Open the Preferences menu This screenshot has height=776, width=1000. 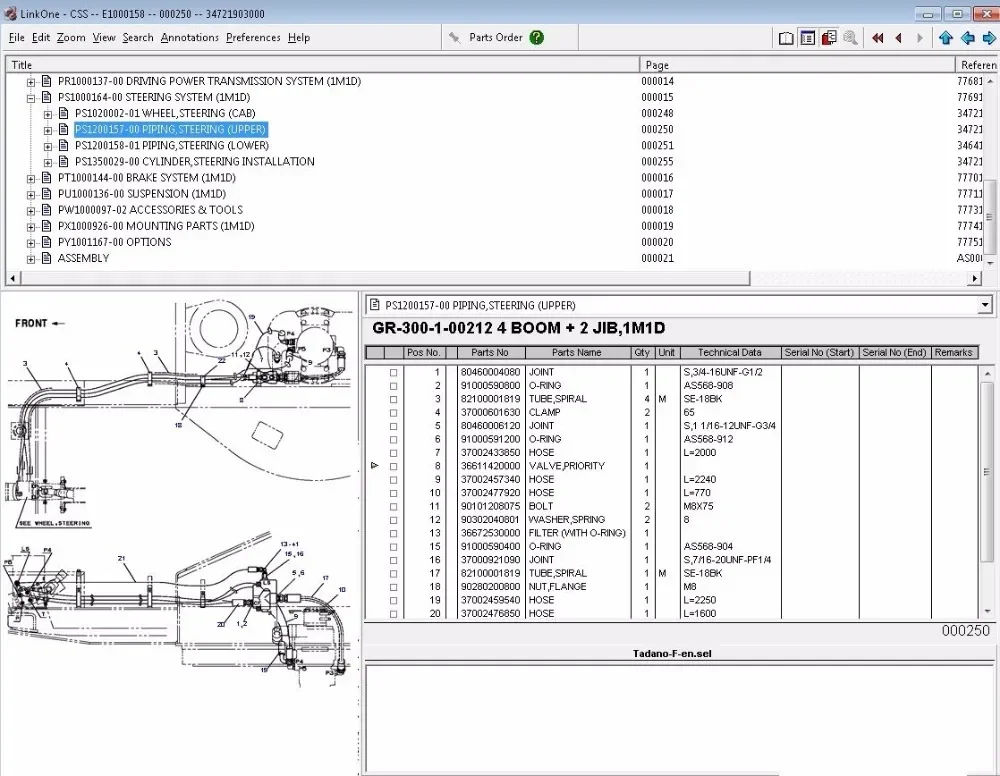(x=253, y=38)
